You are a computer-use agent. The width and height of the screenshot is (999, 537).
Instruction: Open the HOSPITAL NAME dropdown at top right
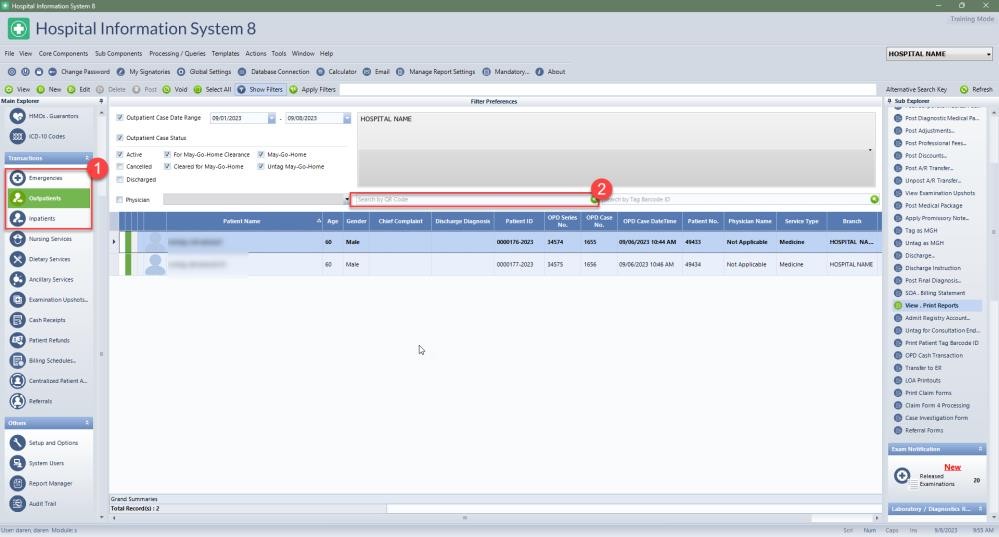(988, 54)
